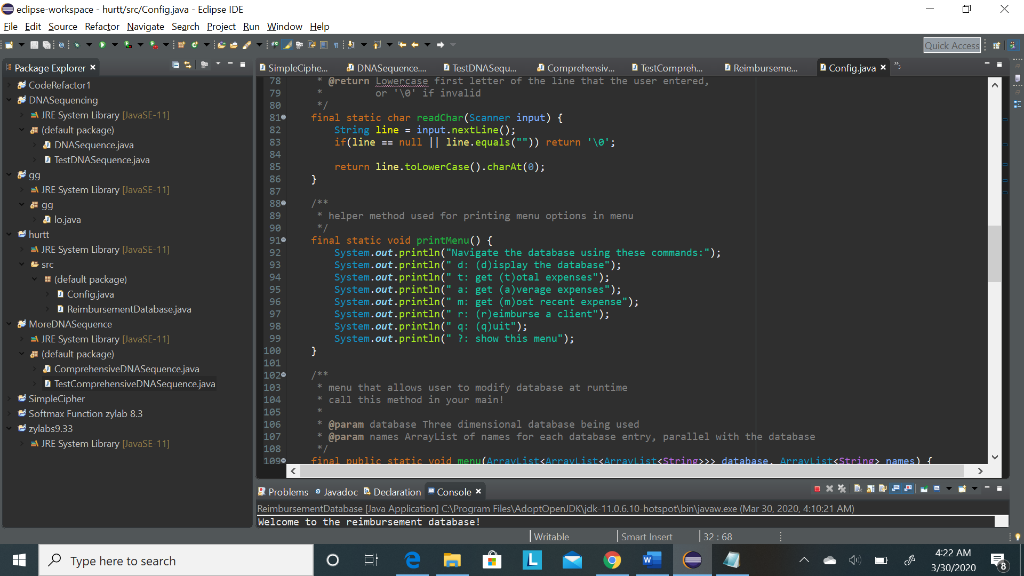Remove launch with the single X console icon

(x=829, y=488)
